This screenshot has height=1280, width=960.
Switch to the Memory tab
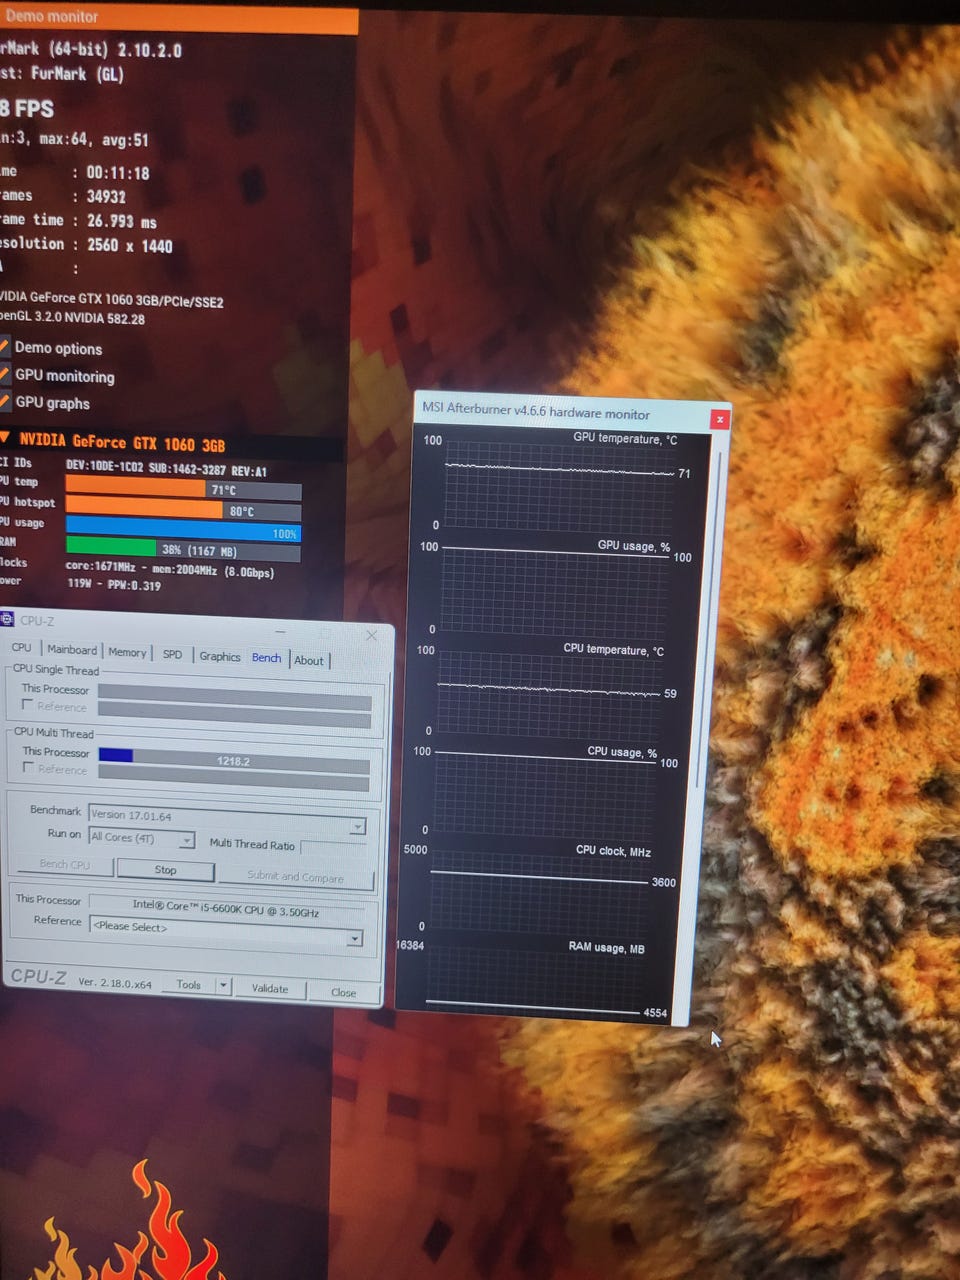pyautogui.click(x=127, y=652)
